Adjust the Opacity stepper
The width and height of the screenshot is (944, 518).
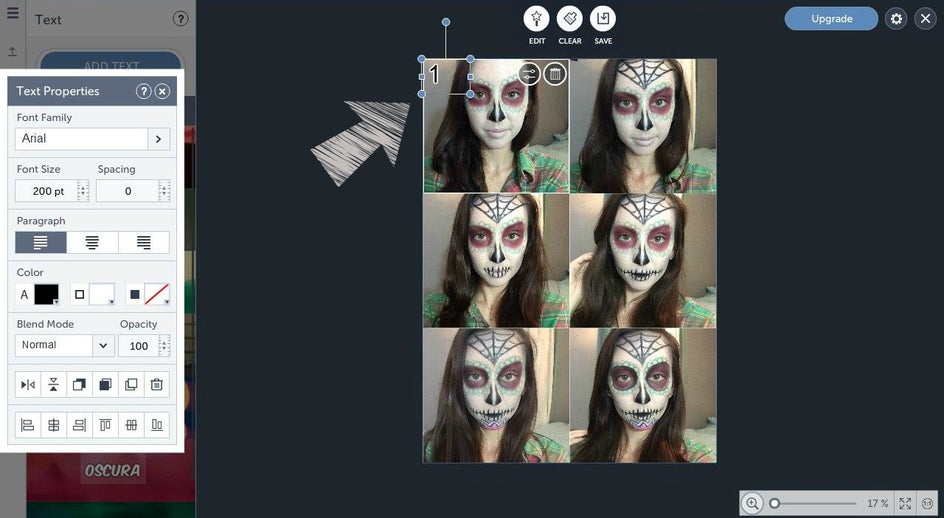click(x=164, y=346)
